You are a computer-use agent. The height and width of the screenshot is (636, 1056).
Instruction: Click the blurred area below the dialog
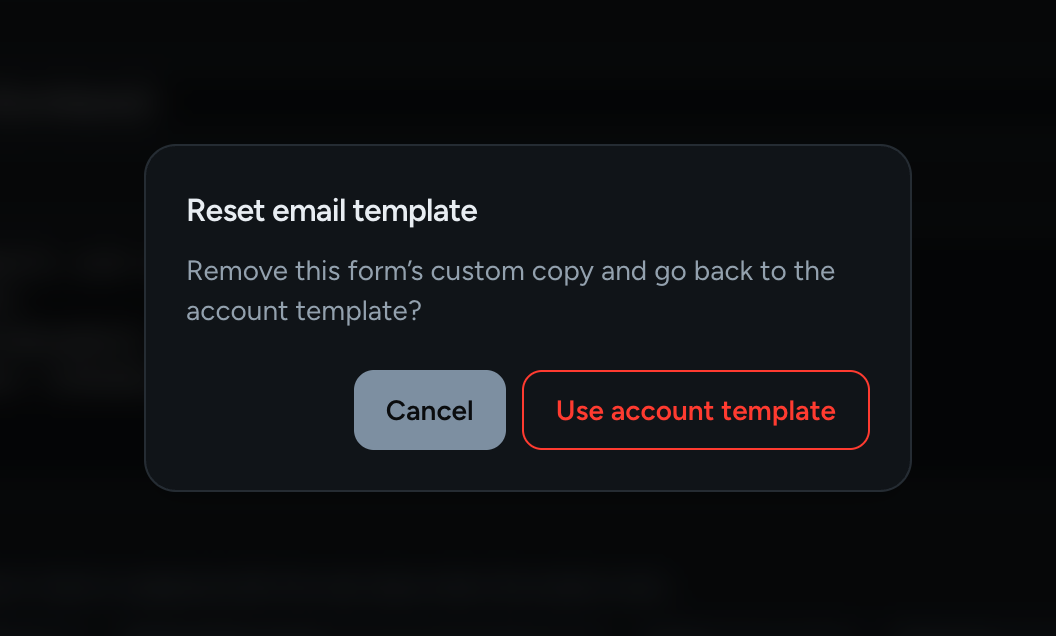coord(528,565)
